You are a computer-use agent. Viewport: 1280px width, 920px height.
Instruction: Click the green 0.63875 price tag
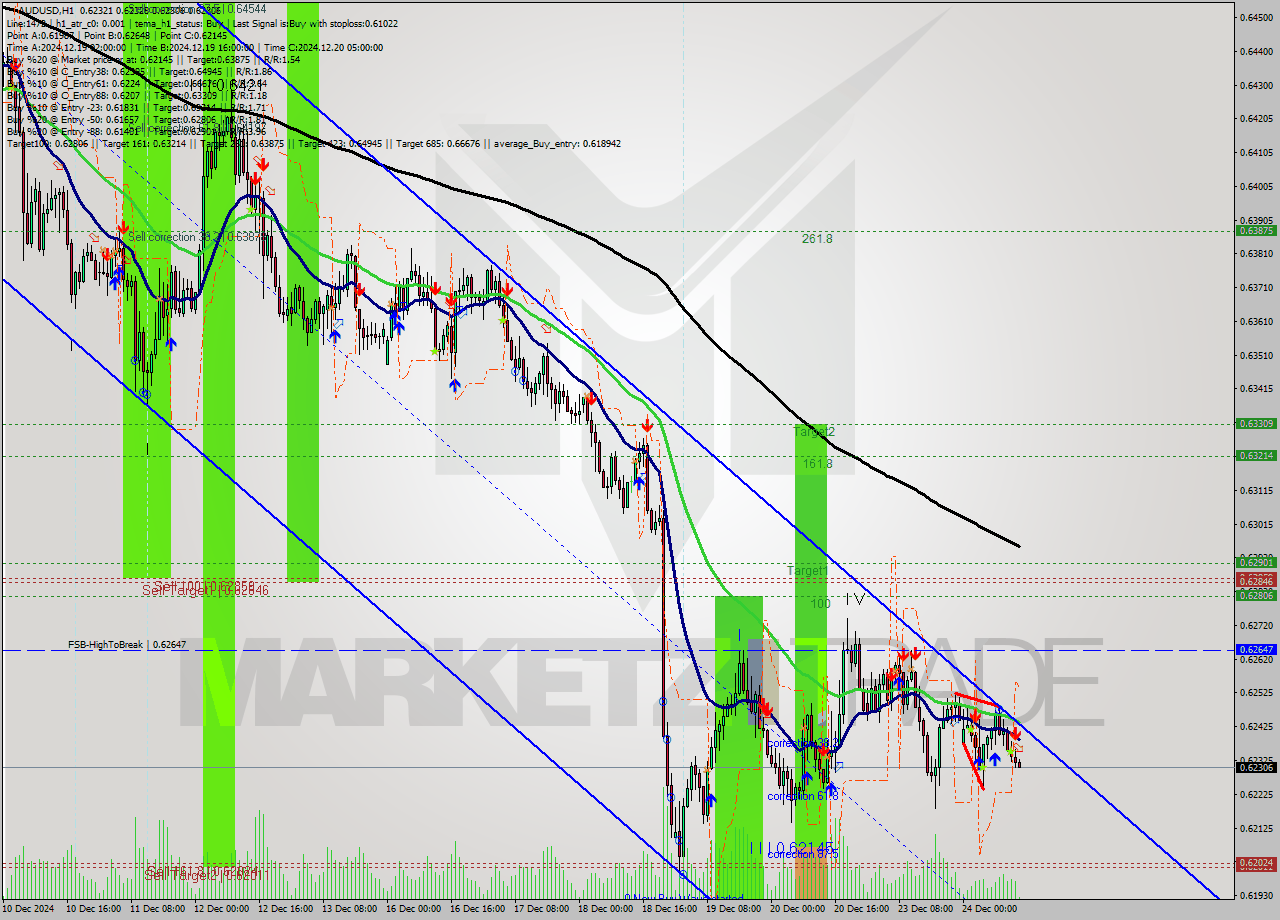coord(1256,231)
